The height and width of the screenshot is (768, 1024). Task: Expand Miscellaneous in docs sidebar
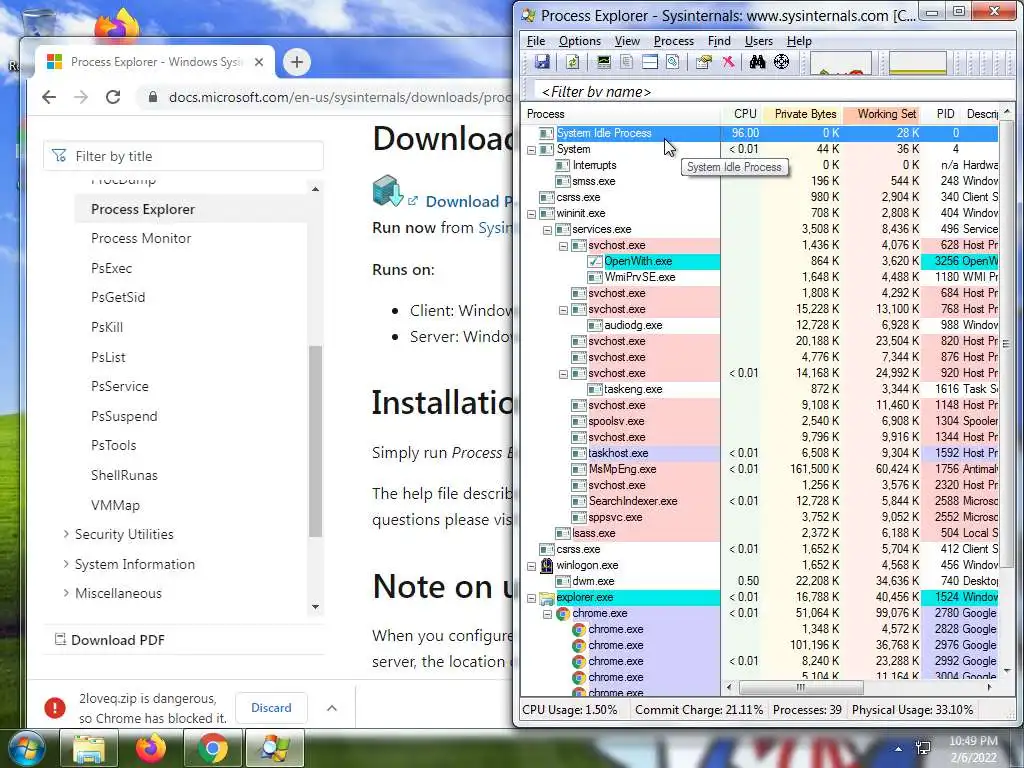pyautogui.click(x=66, y=593)
